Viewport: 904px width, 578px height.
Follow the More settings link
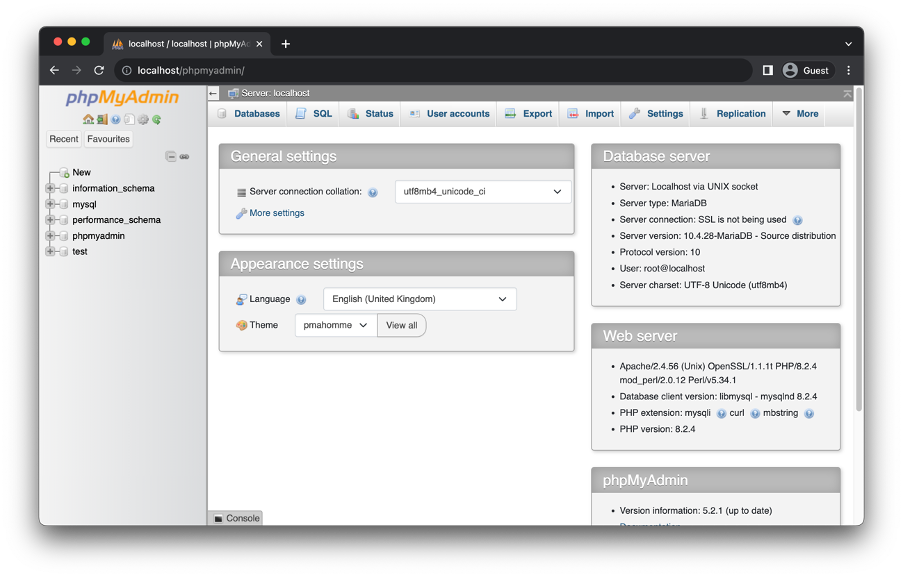(277, 213)
